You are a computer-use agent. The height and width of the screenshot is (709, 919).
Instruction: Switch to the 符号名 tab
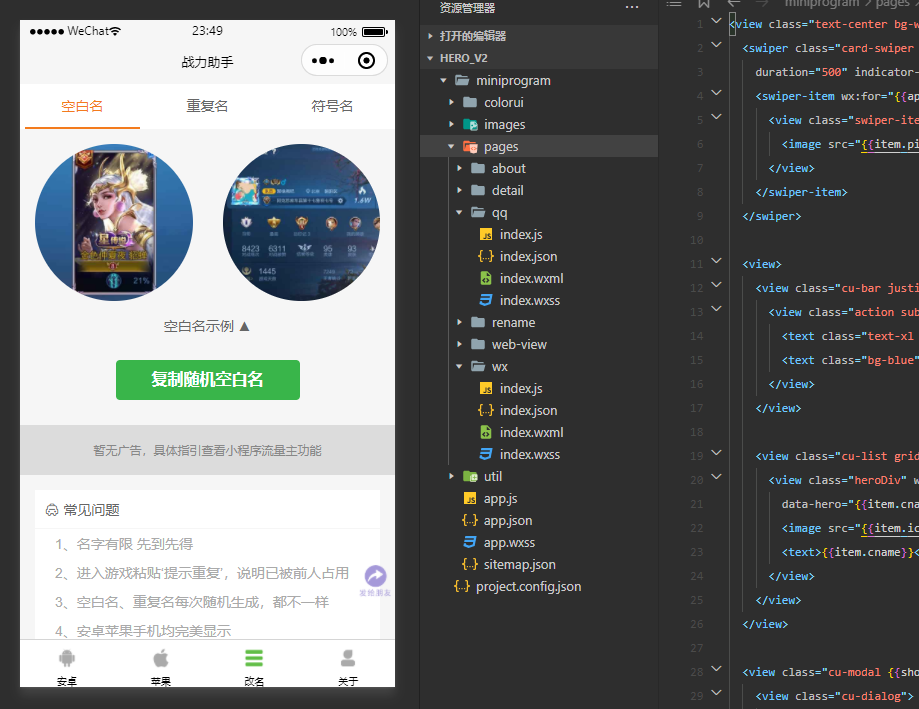coord(332,106)
